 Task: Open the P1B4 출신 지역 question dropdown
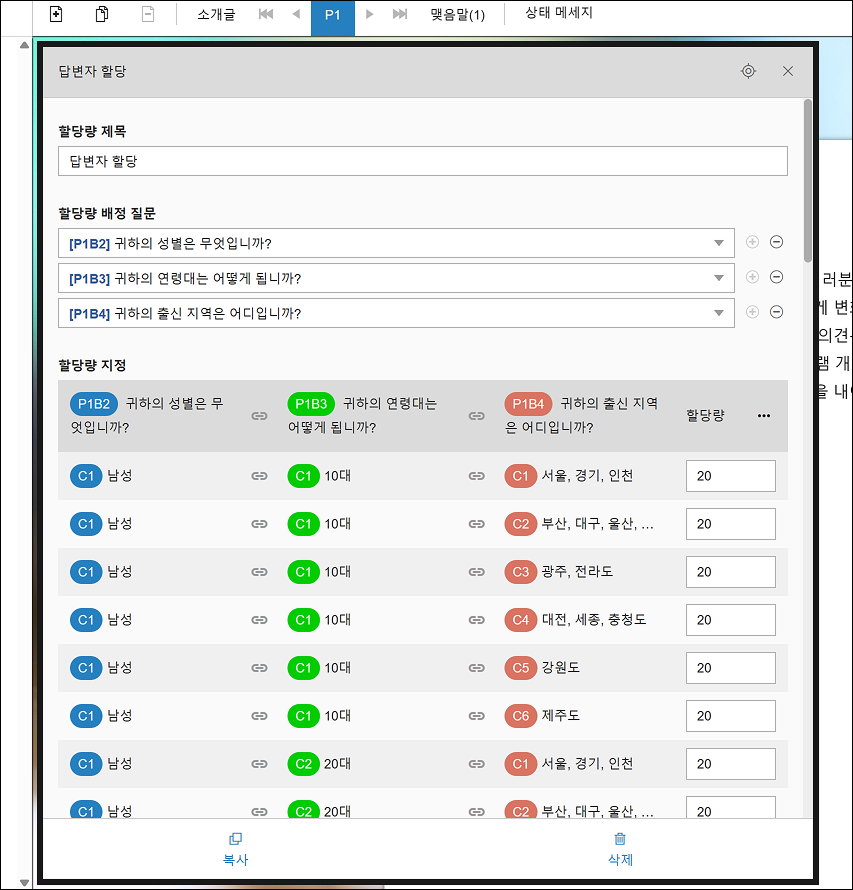coord(396,313)
